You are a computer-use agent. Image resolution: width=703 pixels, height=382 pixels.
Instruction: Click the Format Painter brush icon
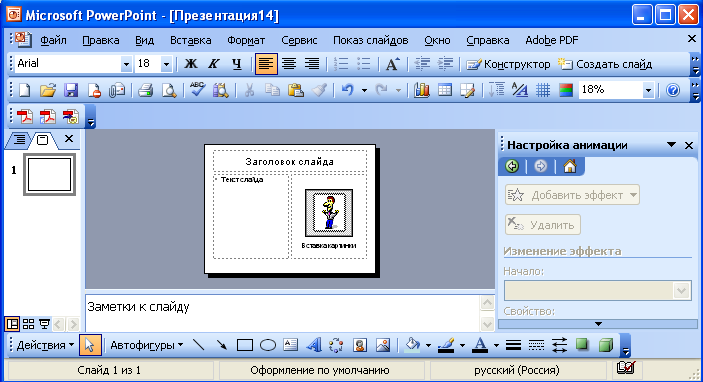[319, 90]
